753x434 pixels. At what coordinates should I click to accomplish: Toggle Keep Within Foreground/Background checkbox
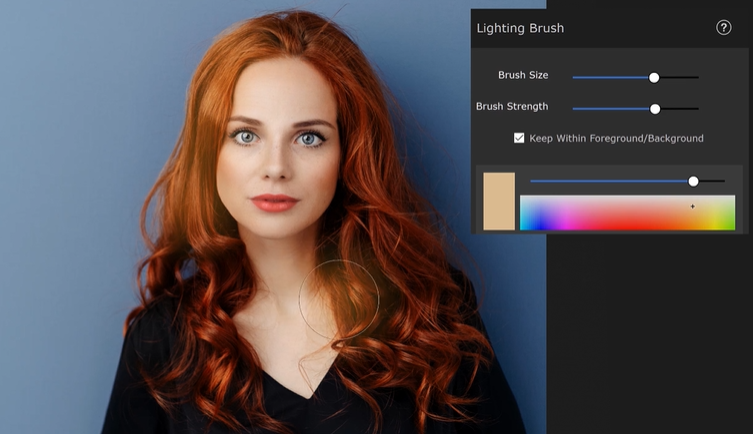click(519, 138)
